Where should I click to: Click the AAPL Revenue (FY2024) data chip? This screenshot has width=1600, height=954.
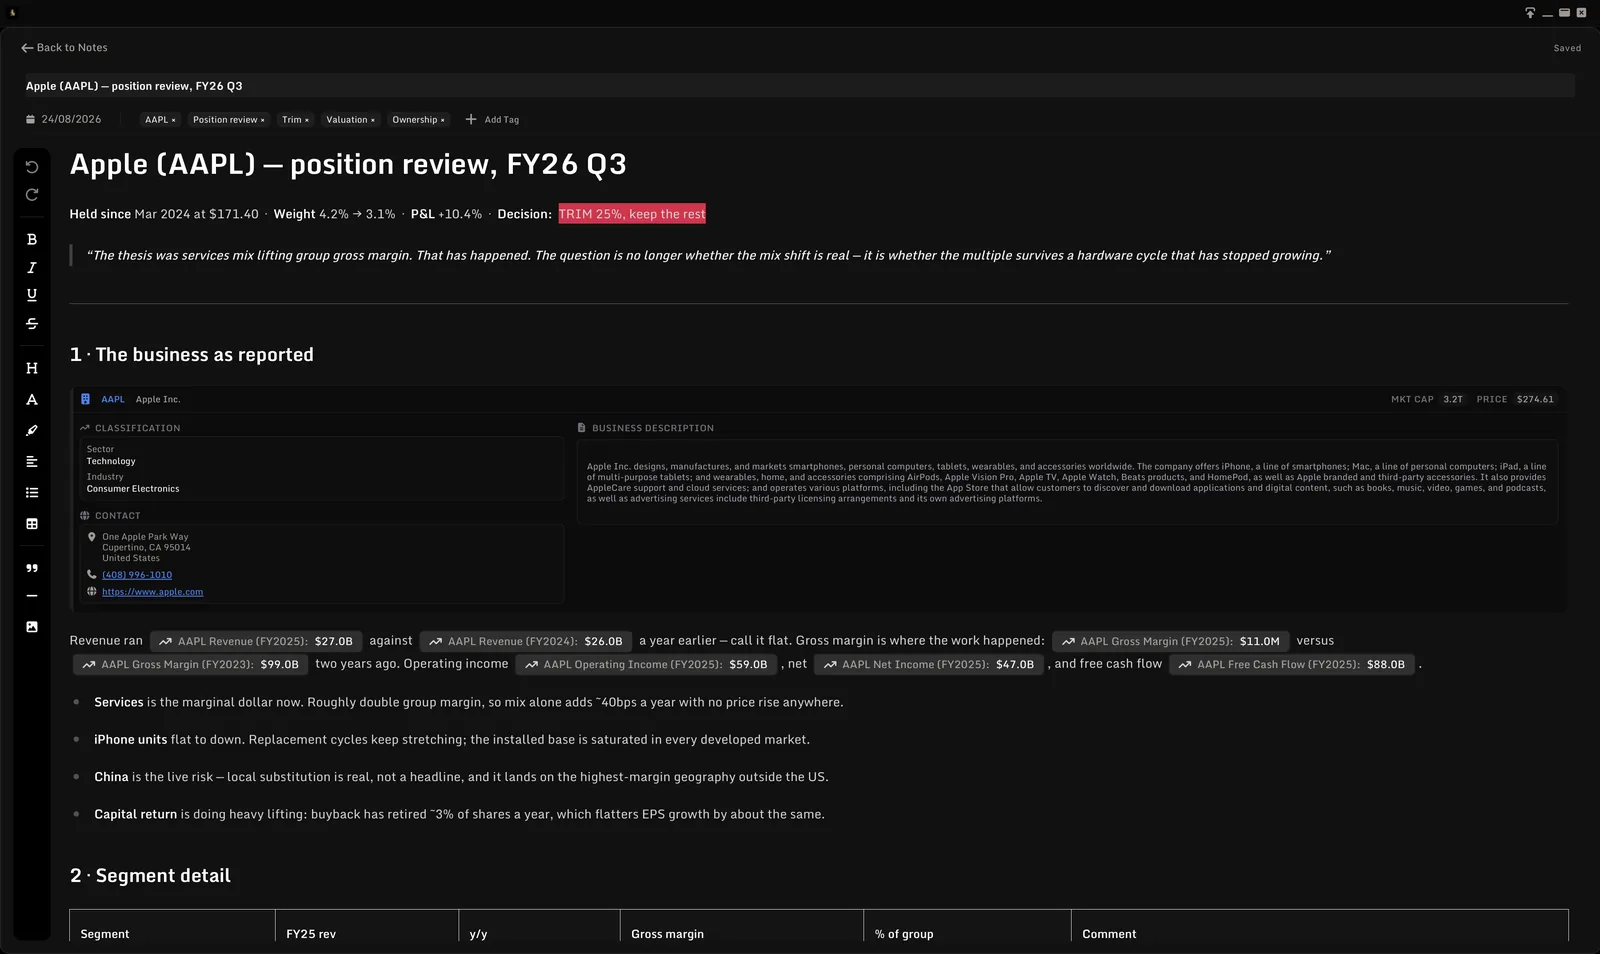(526, 641)
